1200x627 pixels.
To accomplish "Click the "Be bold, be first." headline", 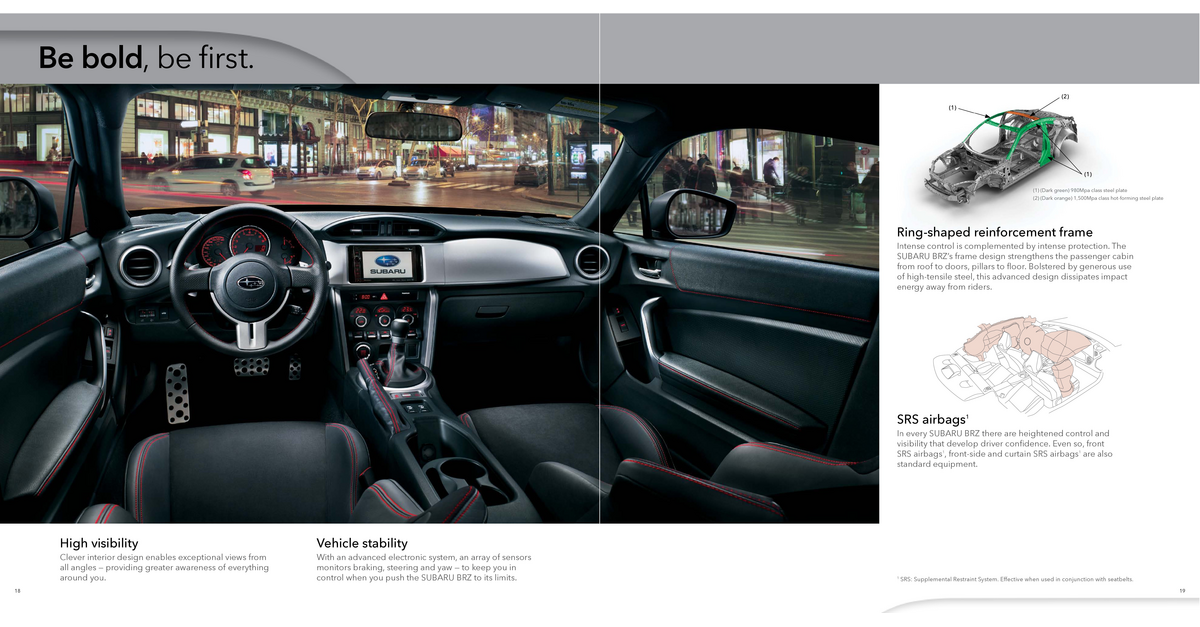I will (146, 58).
